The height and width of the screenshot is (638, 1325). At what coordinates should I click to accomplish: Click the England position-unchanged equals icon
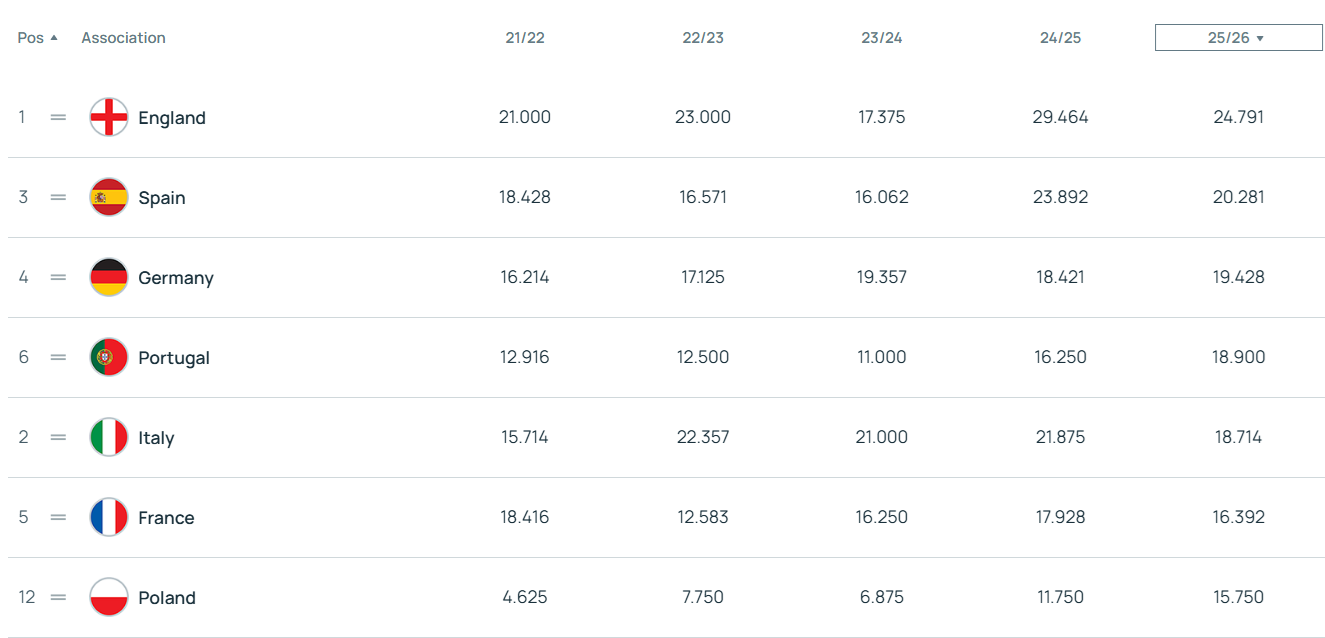point(58,117)
